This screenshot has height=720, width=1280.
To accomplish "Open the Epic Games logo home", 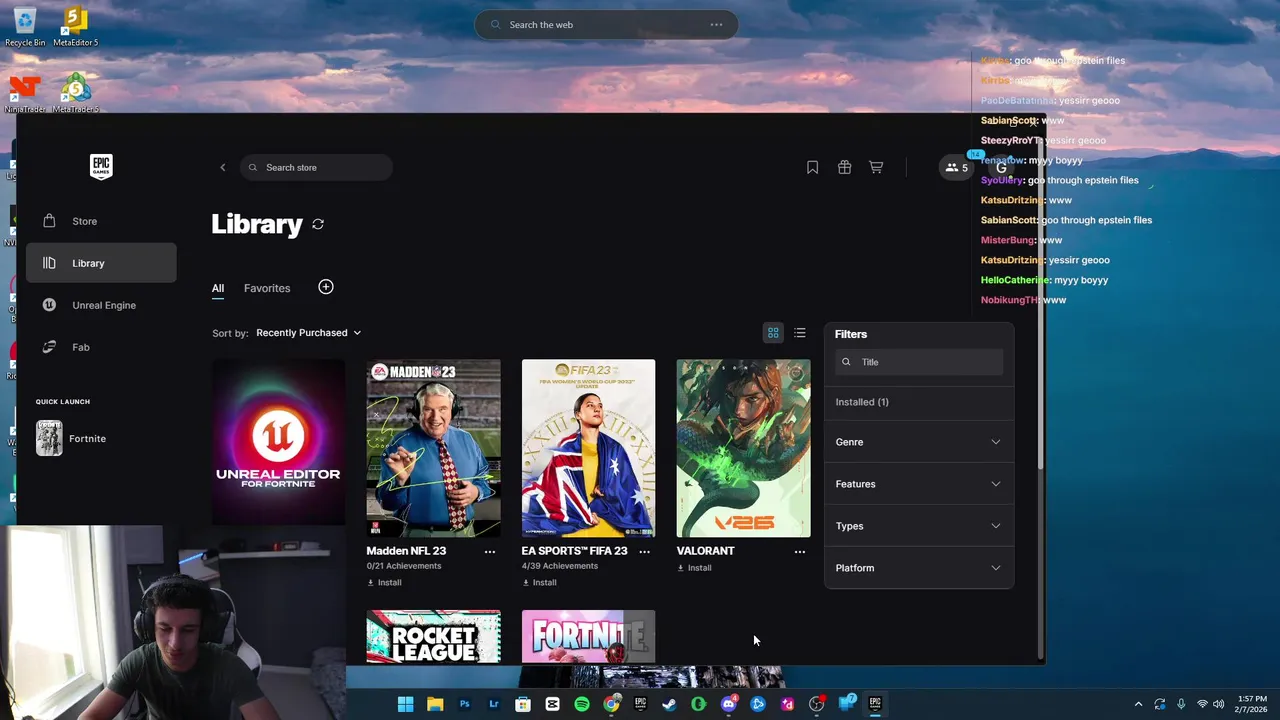I will [x=101, y=166].
